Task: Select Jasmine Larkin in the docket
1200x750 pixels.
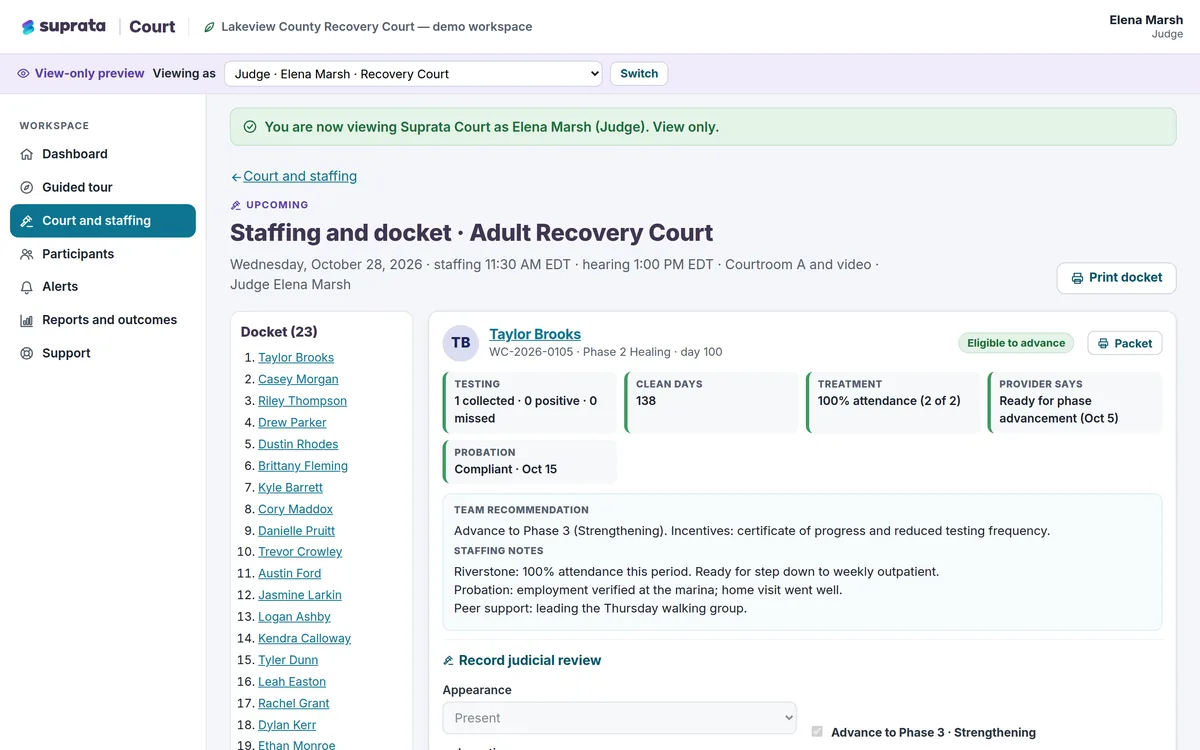Action: 300,595
